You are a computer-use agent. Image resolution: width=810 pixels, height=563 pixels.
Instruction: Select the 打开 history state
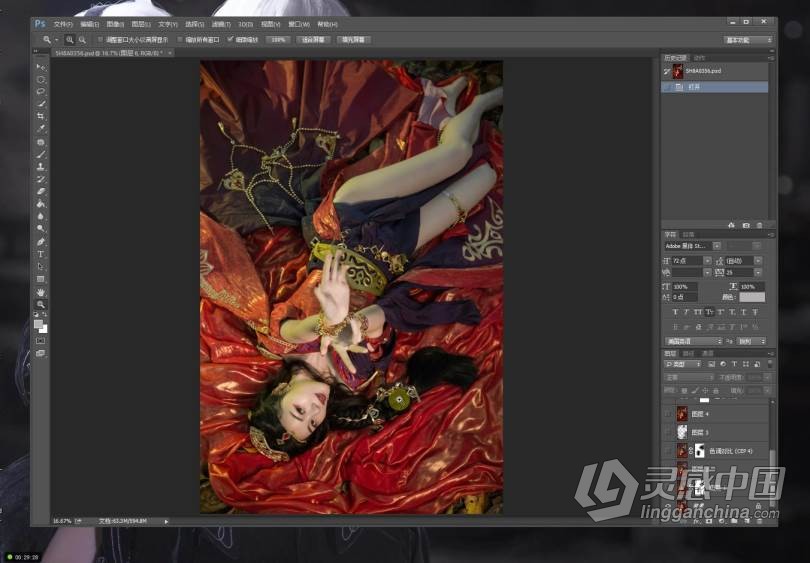click(714, 87)
